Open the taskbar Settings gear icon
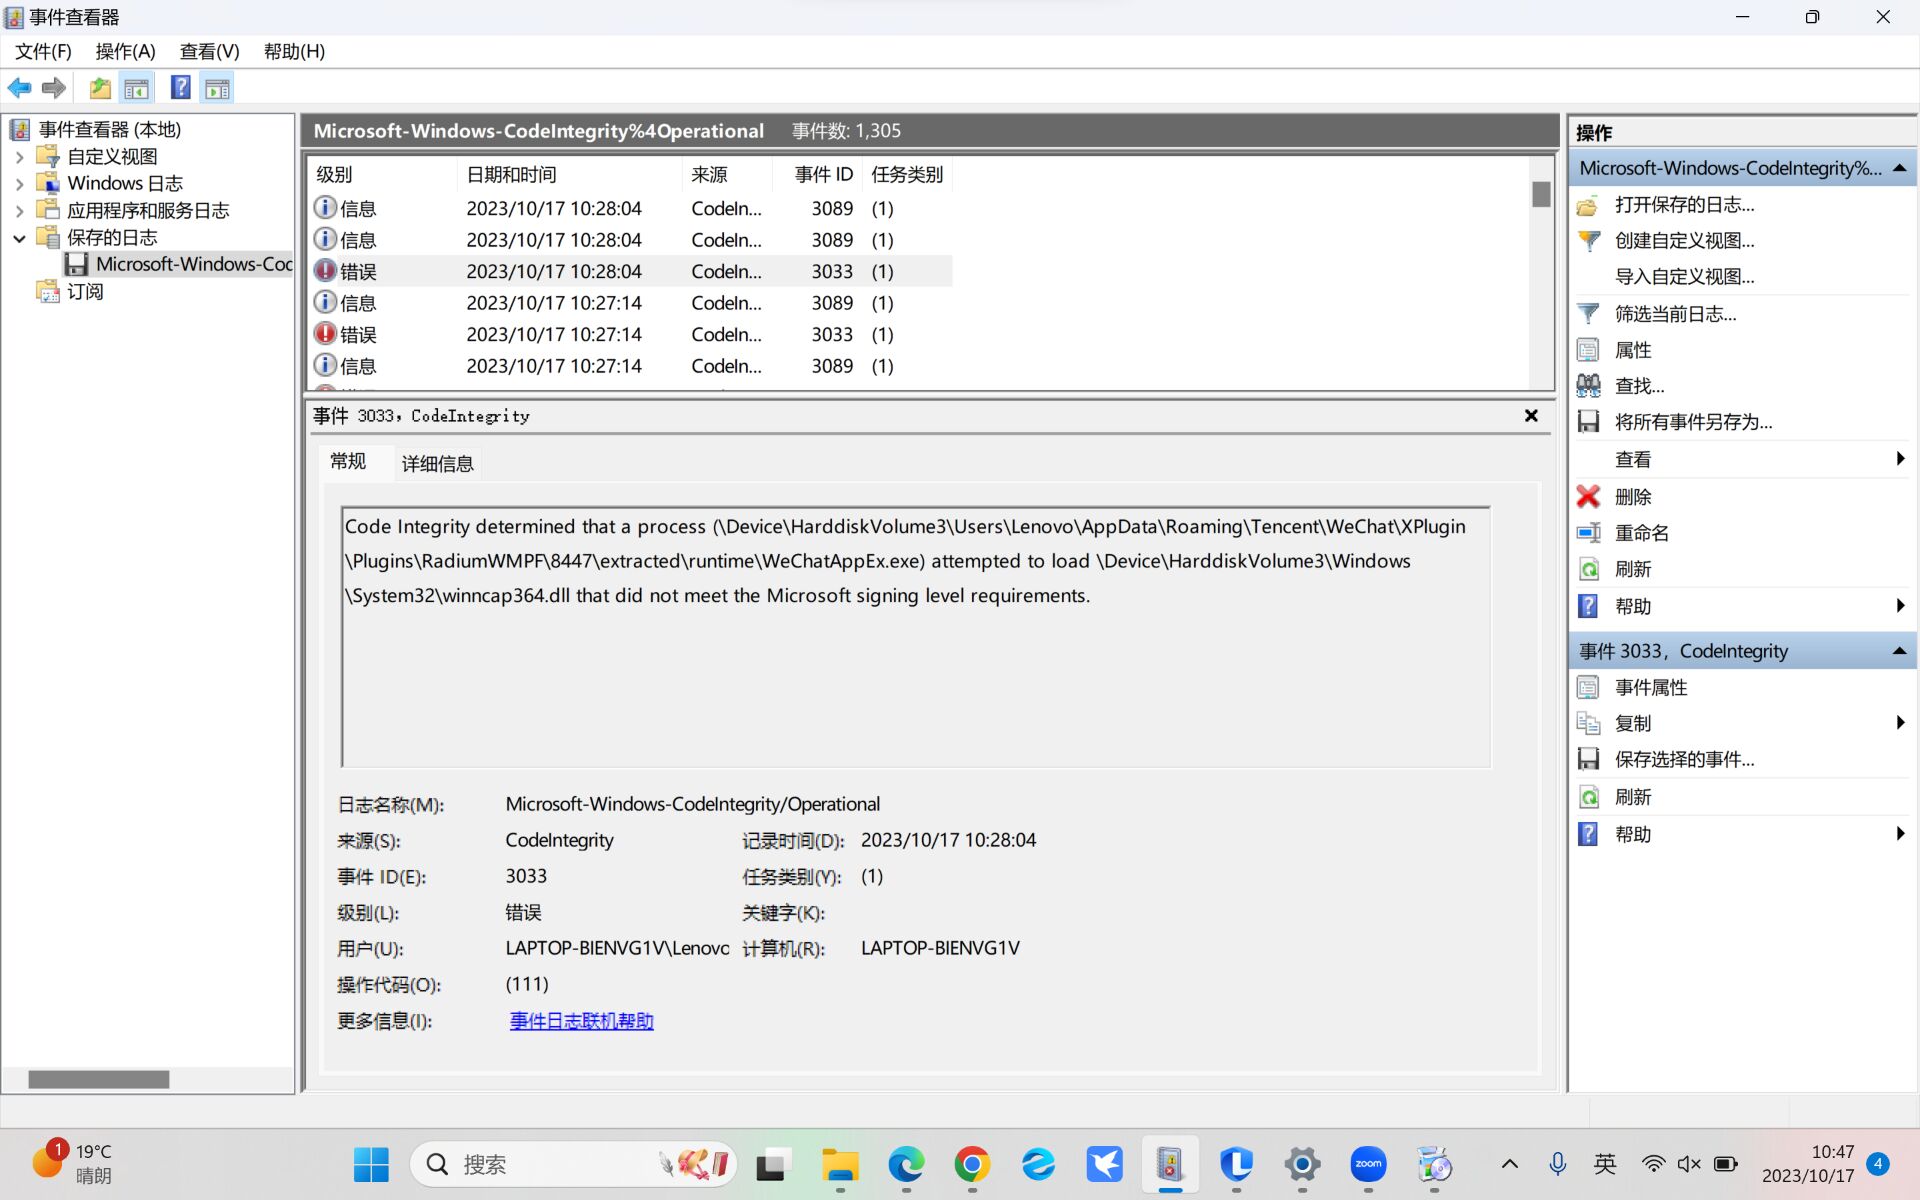Viewport: 1920px width, 1200px height. [x=1302, y=1164]
